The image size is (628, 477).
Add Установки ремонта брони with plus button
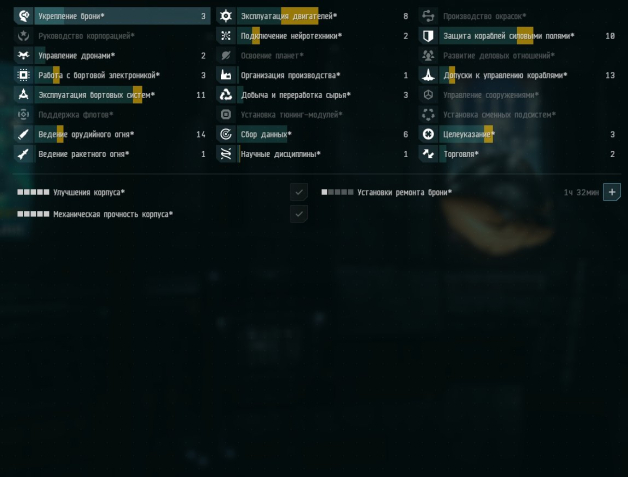click(x=612, y=192)
